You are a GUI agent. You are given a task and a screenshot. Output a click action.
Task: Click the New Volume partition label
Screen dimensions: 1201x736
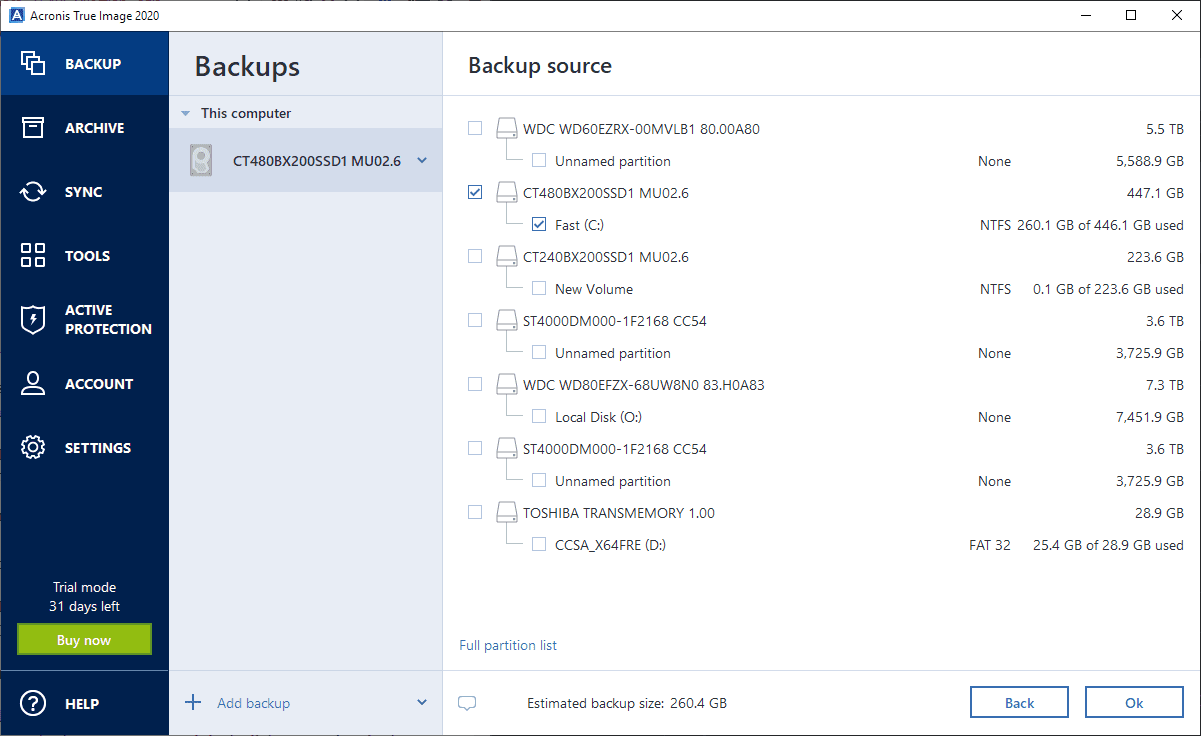pyautogui.click(x=594, y=289)
